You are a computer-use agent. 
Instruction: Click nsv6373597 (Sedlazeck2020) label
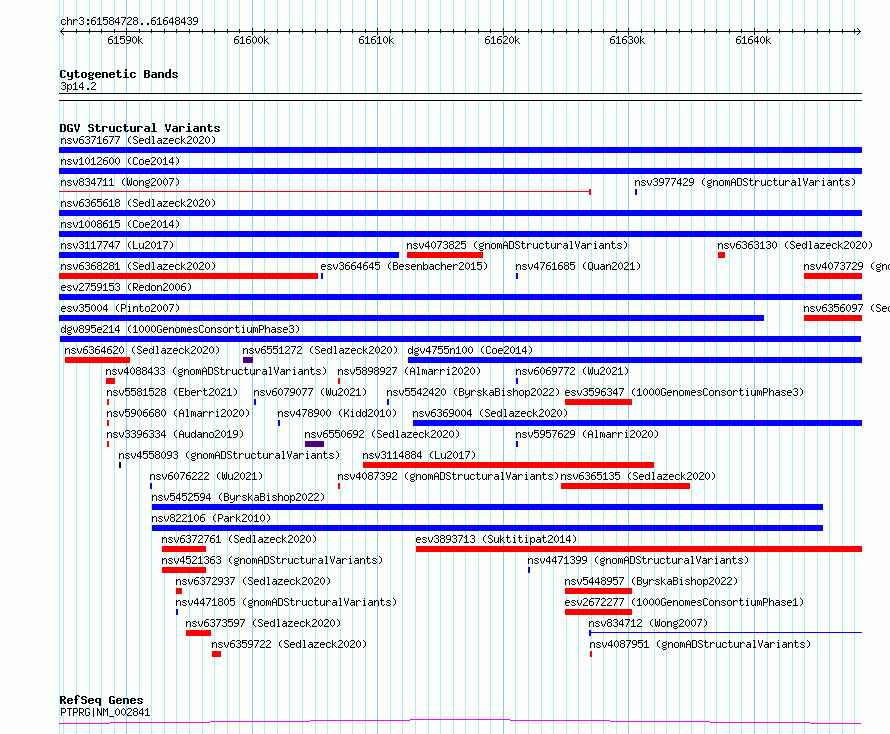263,623
